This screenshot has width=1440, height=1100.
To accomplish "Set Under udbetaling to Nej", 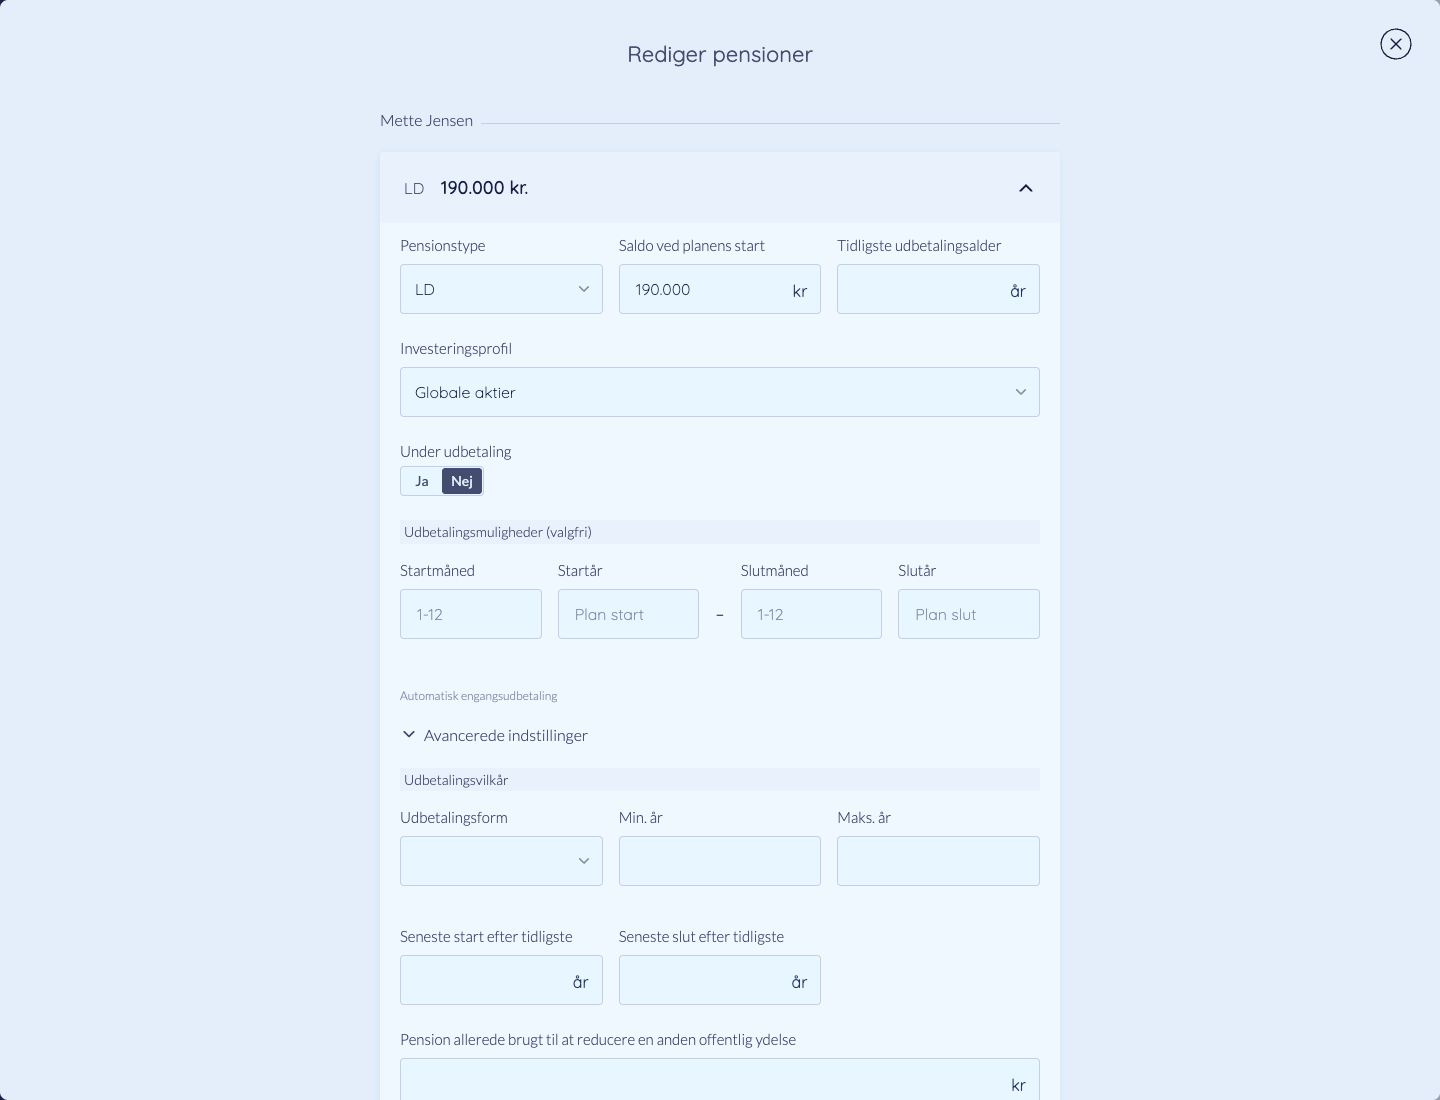I will point(462,481).
